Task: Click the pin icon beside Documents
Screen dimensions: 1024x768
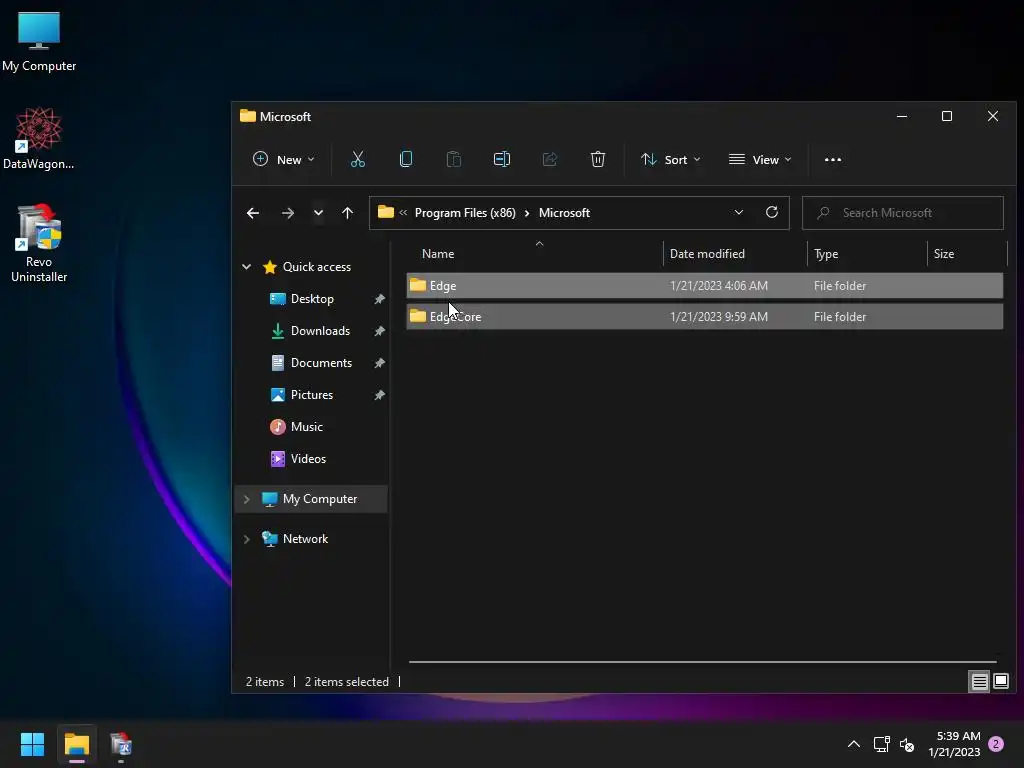Action: tap(379, 363)
